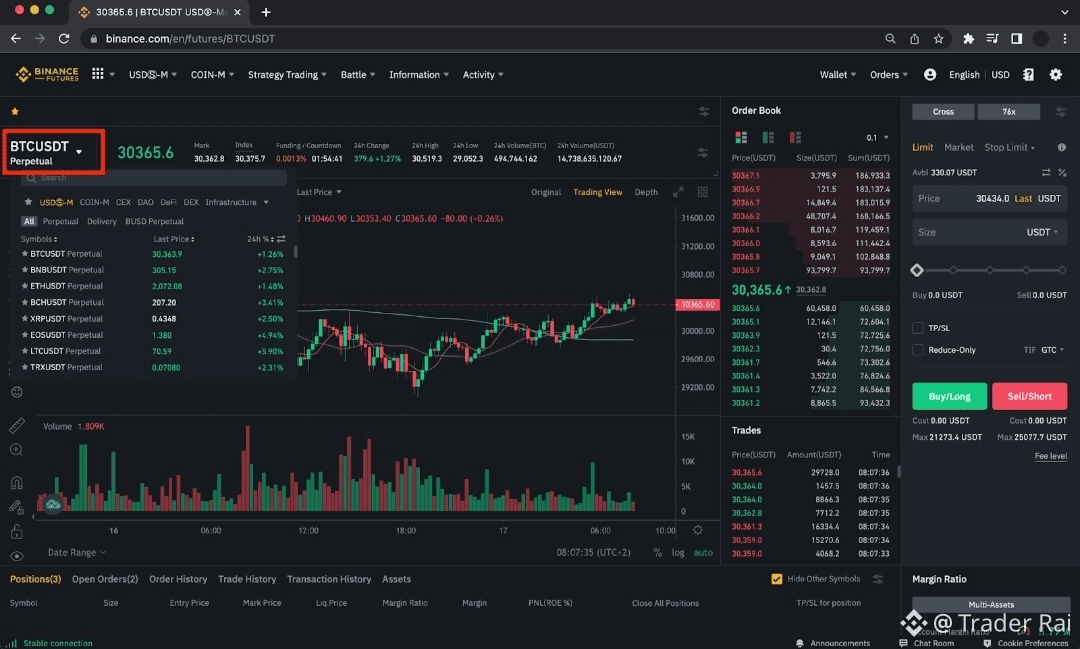Viewport: 1080px width, 649px height.
Task: Click ticker bar preferences slider icon
Action: (703, 152)
